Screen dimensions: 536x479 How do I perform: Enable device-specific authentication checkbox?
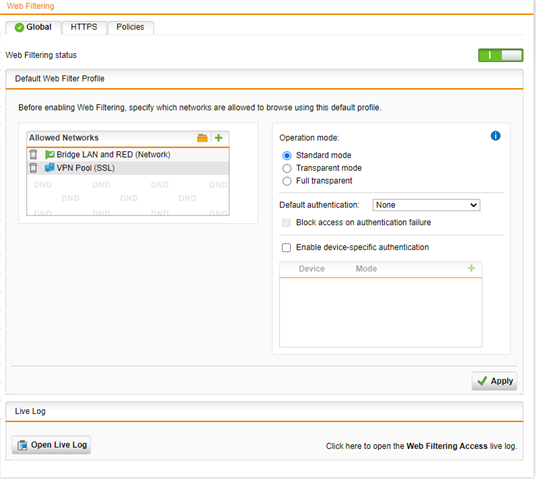pos(286,248)
